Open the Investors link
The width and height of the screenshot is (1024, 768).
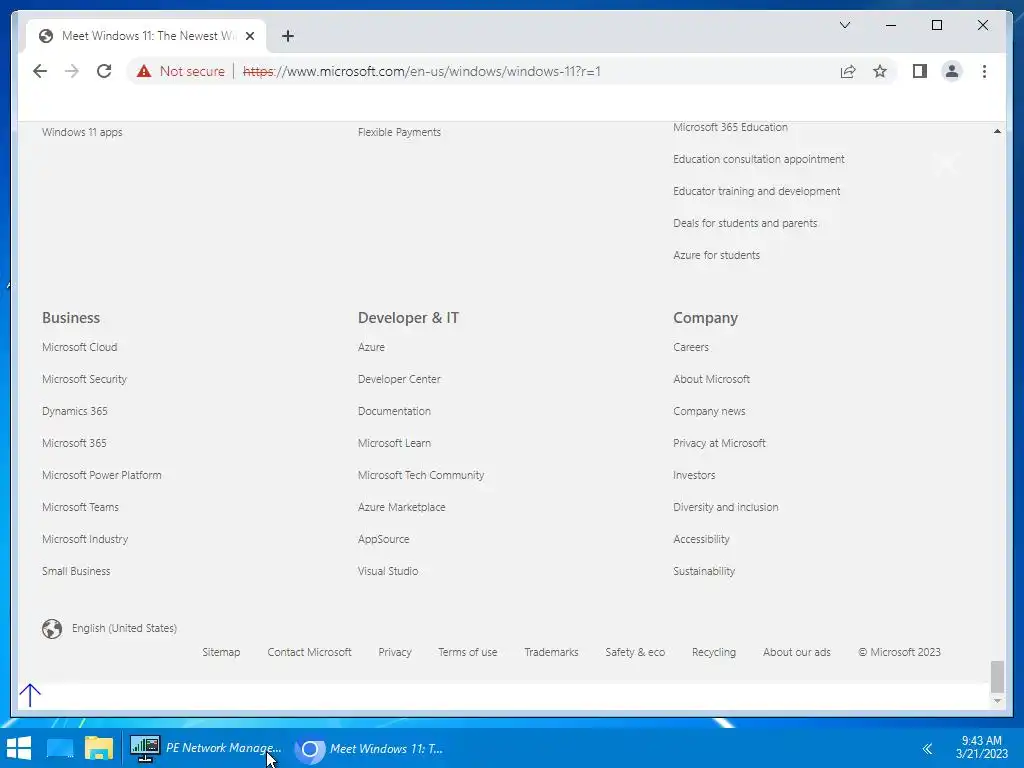click(694, 475)
